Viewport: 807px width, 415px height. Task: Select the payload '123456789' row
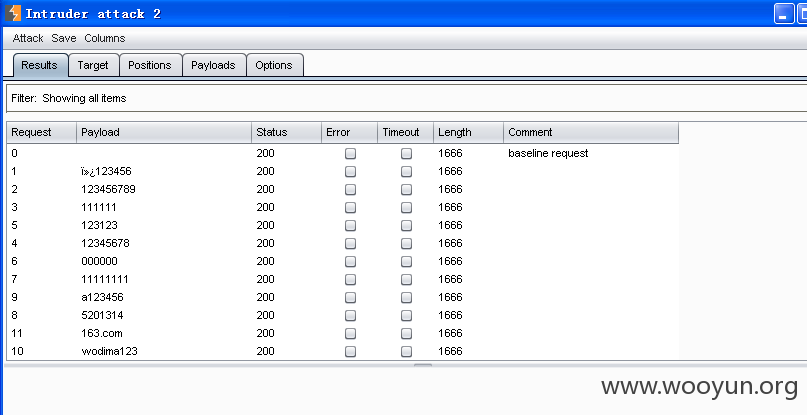pyautogui.click(x=343, y=189)
